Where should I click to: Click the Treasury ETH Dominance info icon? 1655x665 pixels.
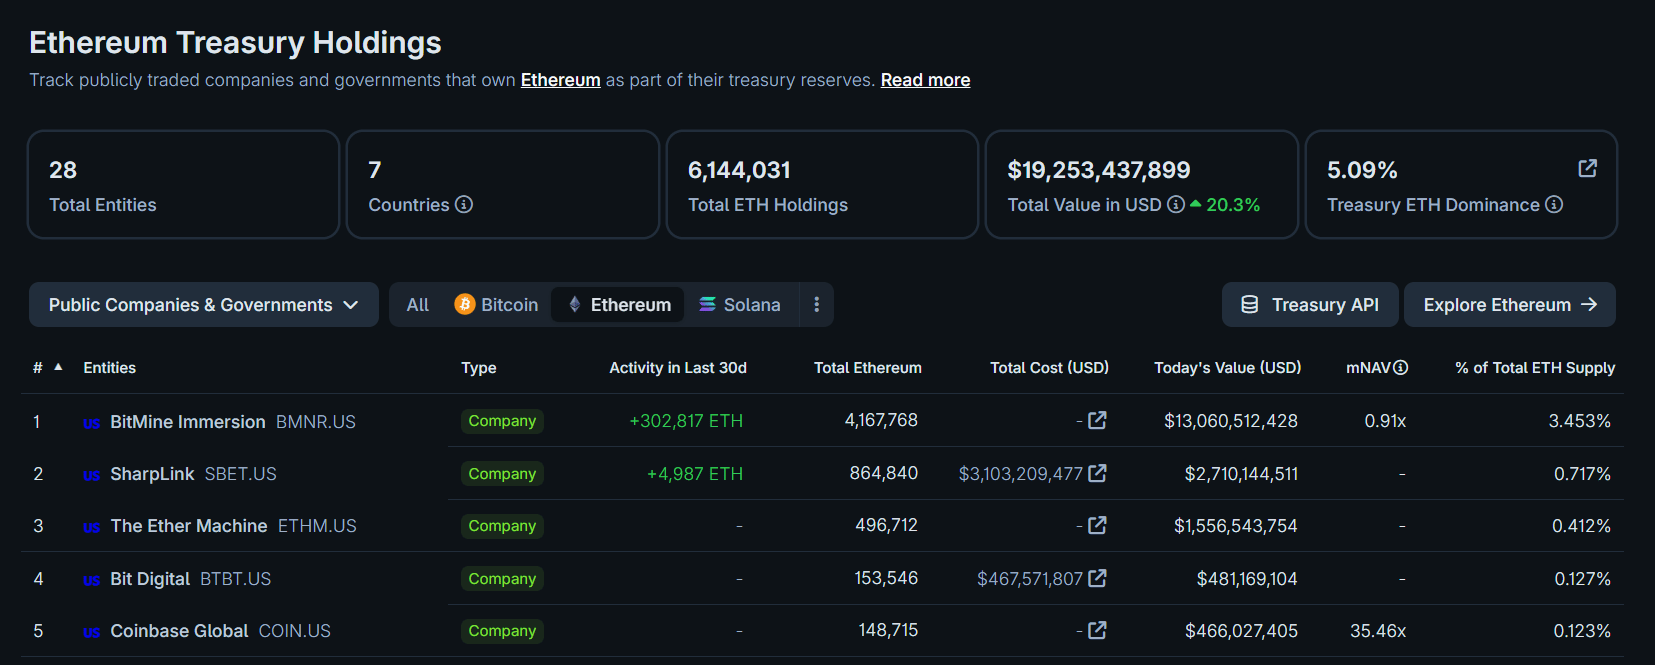click(x=1554, y=204)
